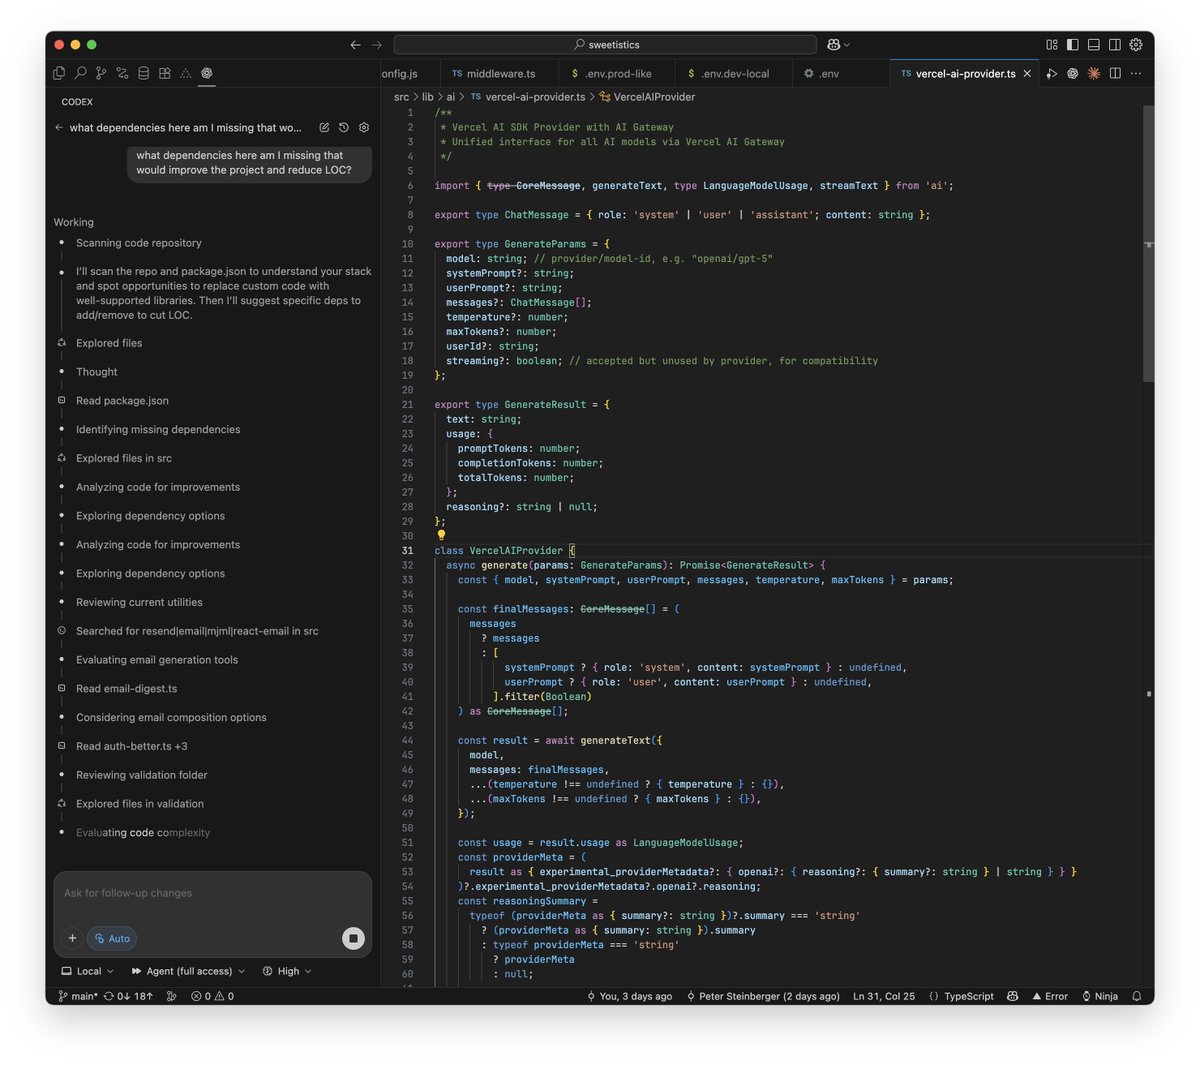Stop the running Codex task

point(353,938)
